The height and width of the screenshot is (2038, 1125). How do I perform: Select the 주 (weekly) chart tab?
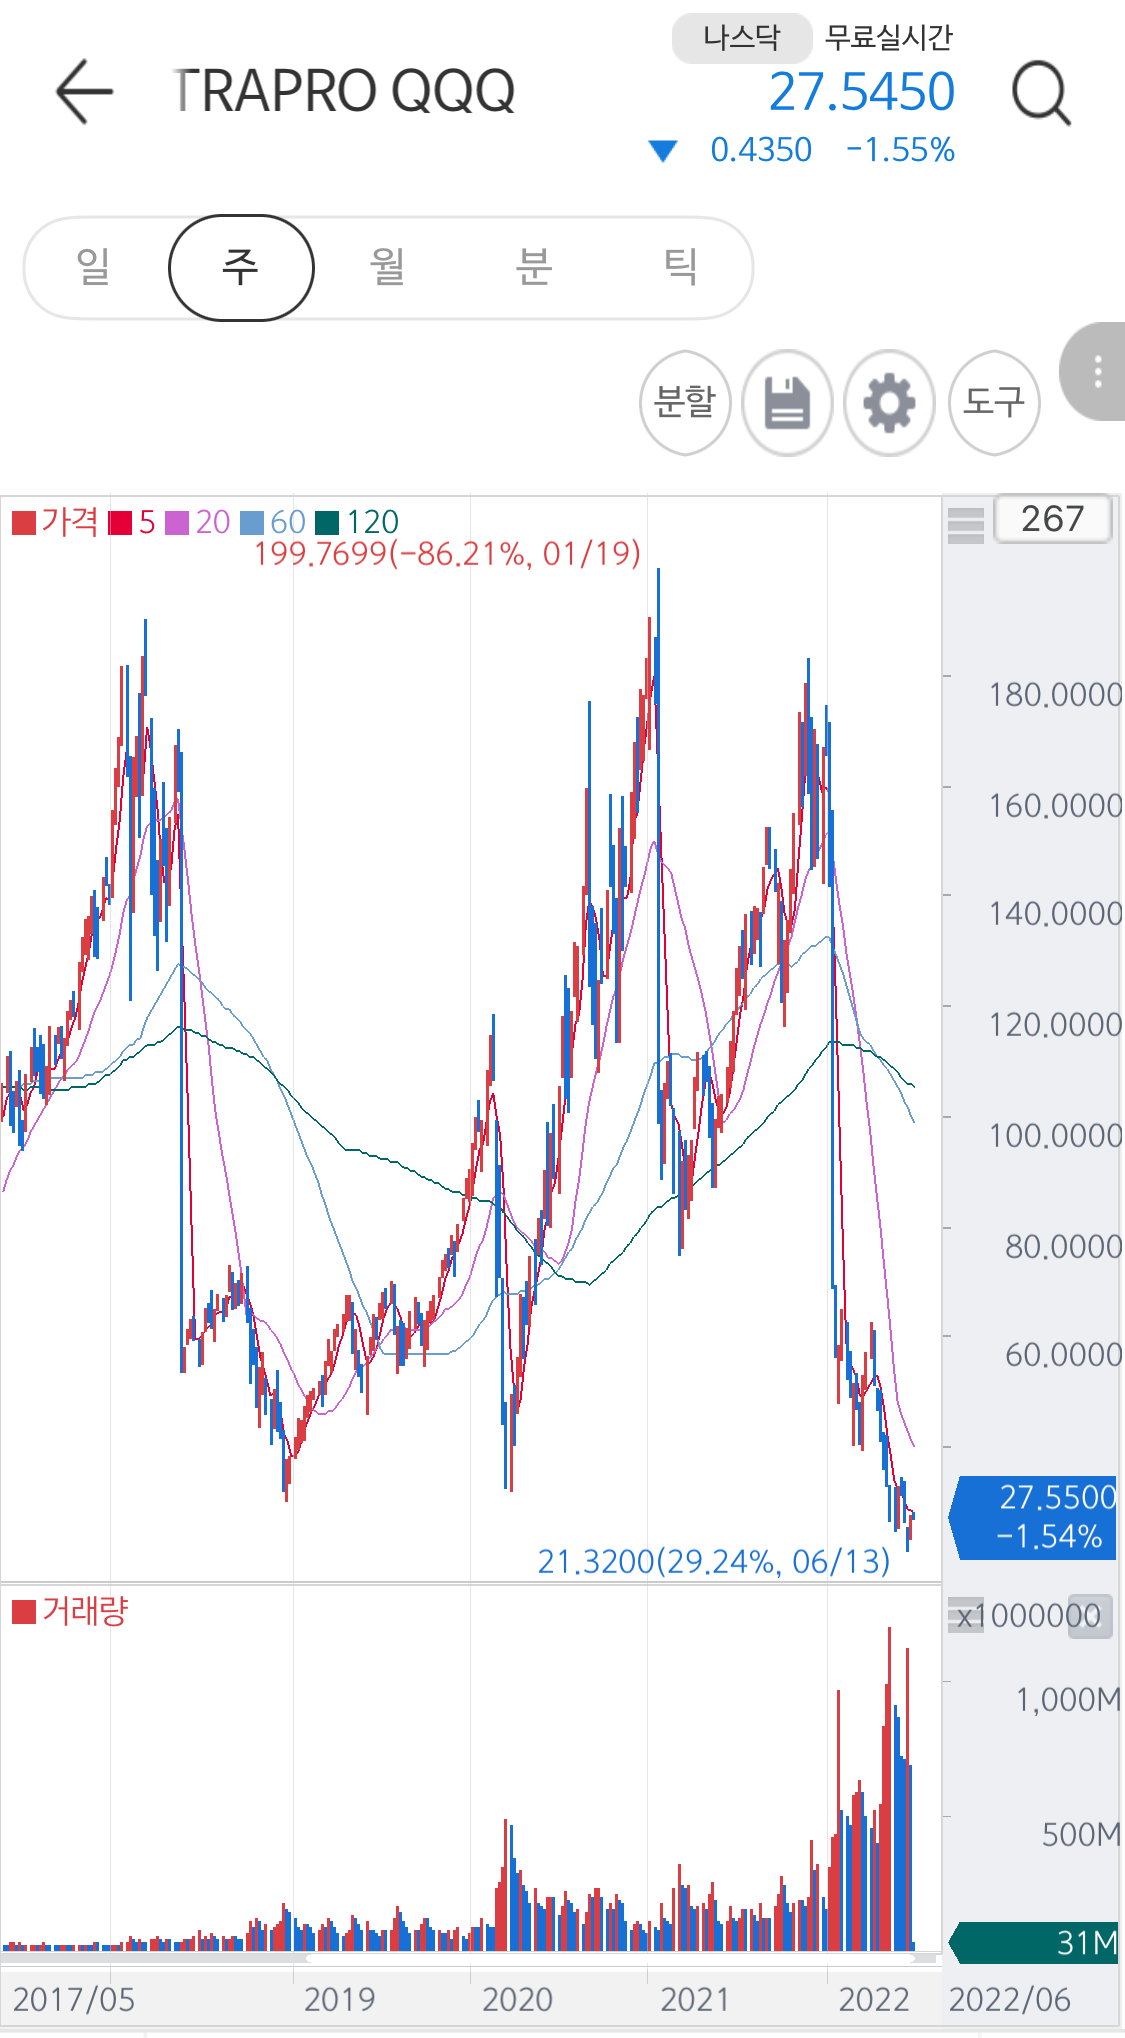[241, 268]
